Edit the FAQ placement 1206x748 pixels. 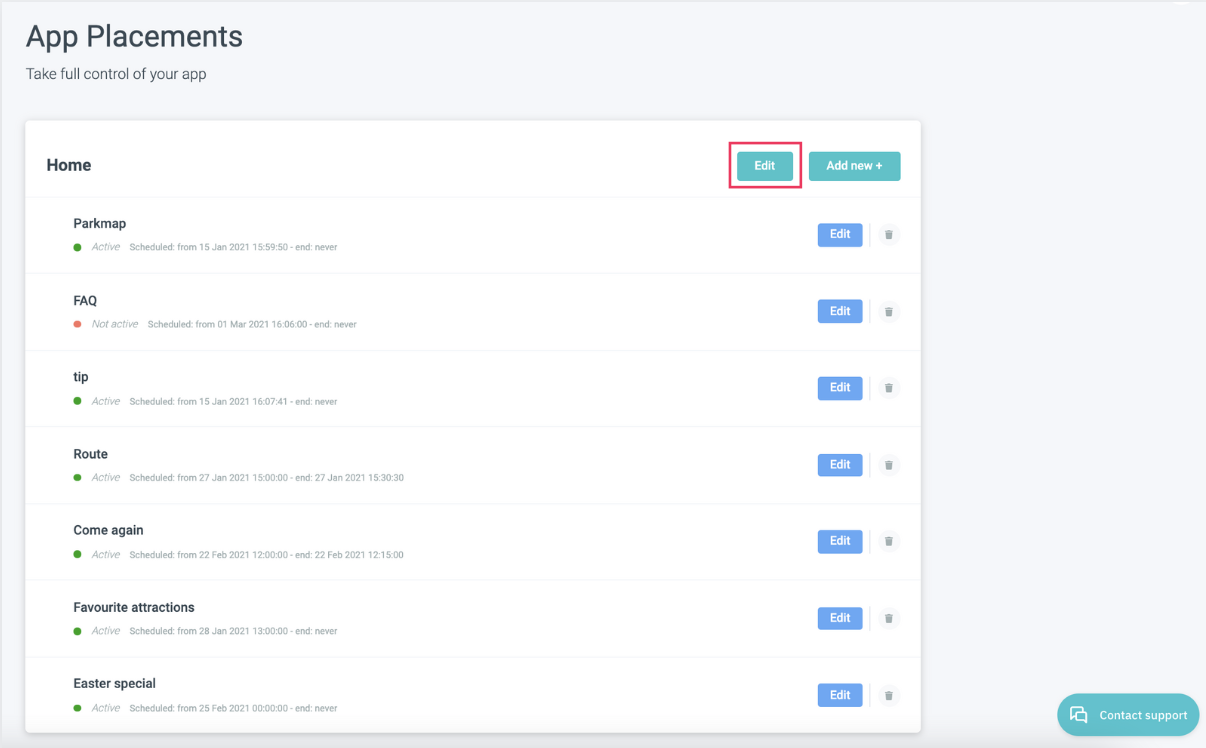coord(840,311)
